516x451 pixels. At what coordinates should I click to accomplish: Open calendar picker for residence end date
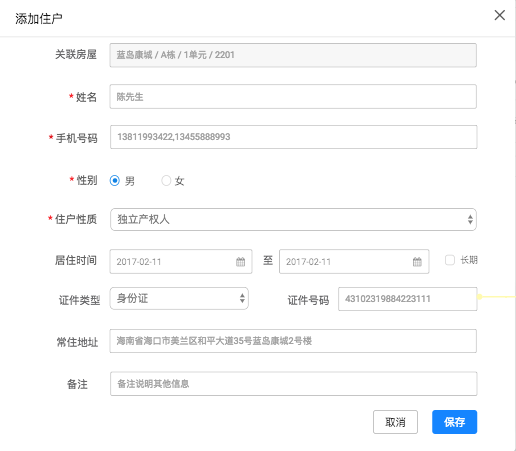(x=417, y=262)
